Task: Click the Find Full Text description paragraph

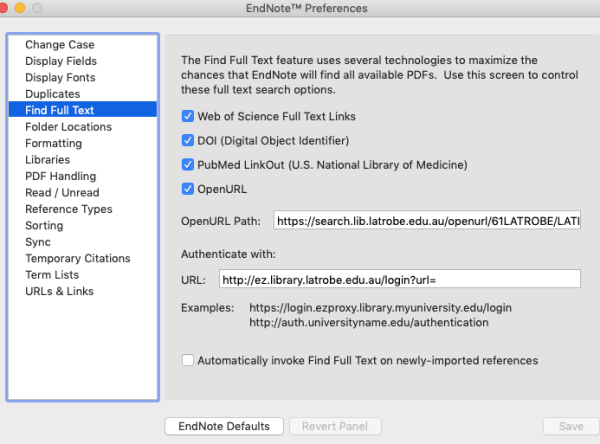Action: click(x=379, y=75)
